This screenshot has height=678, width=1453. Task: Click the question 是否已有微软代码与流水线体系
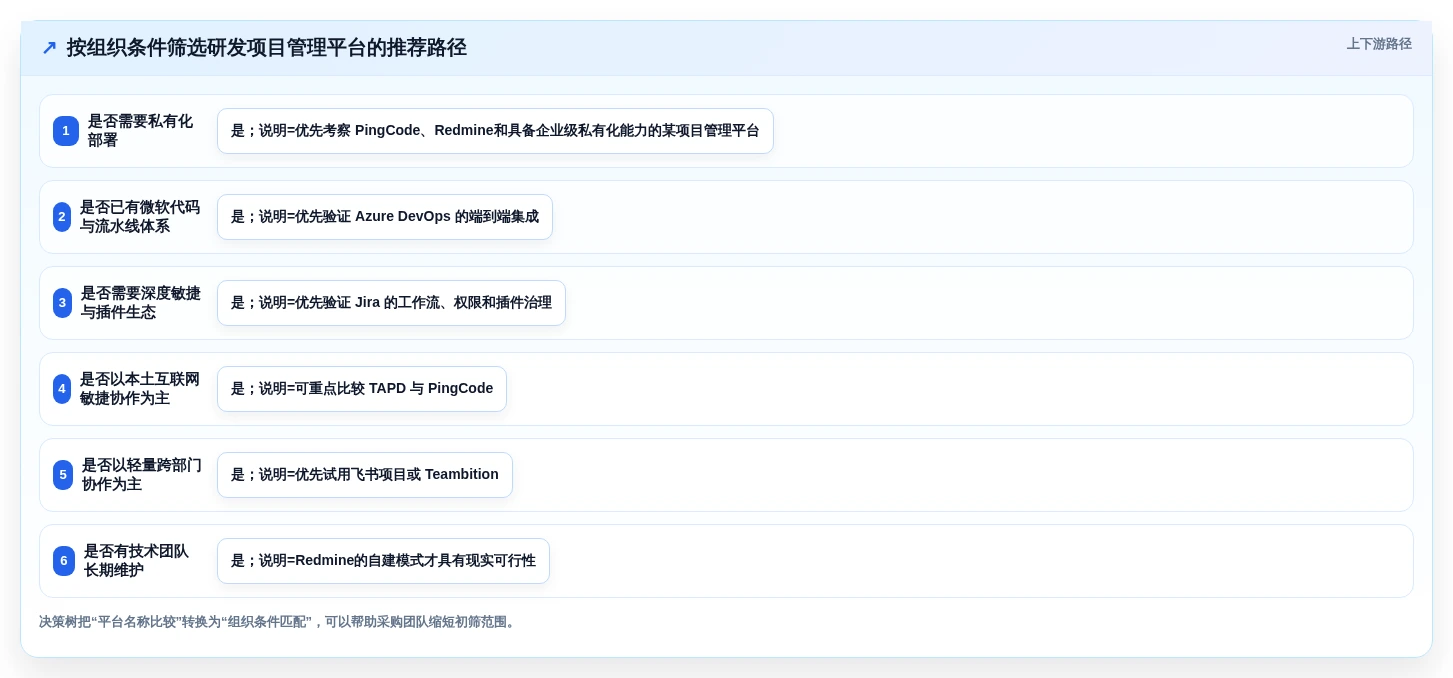(140, 217)
